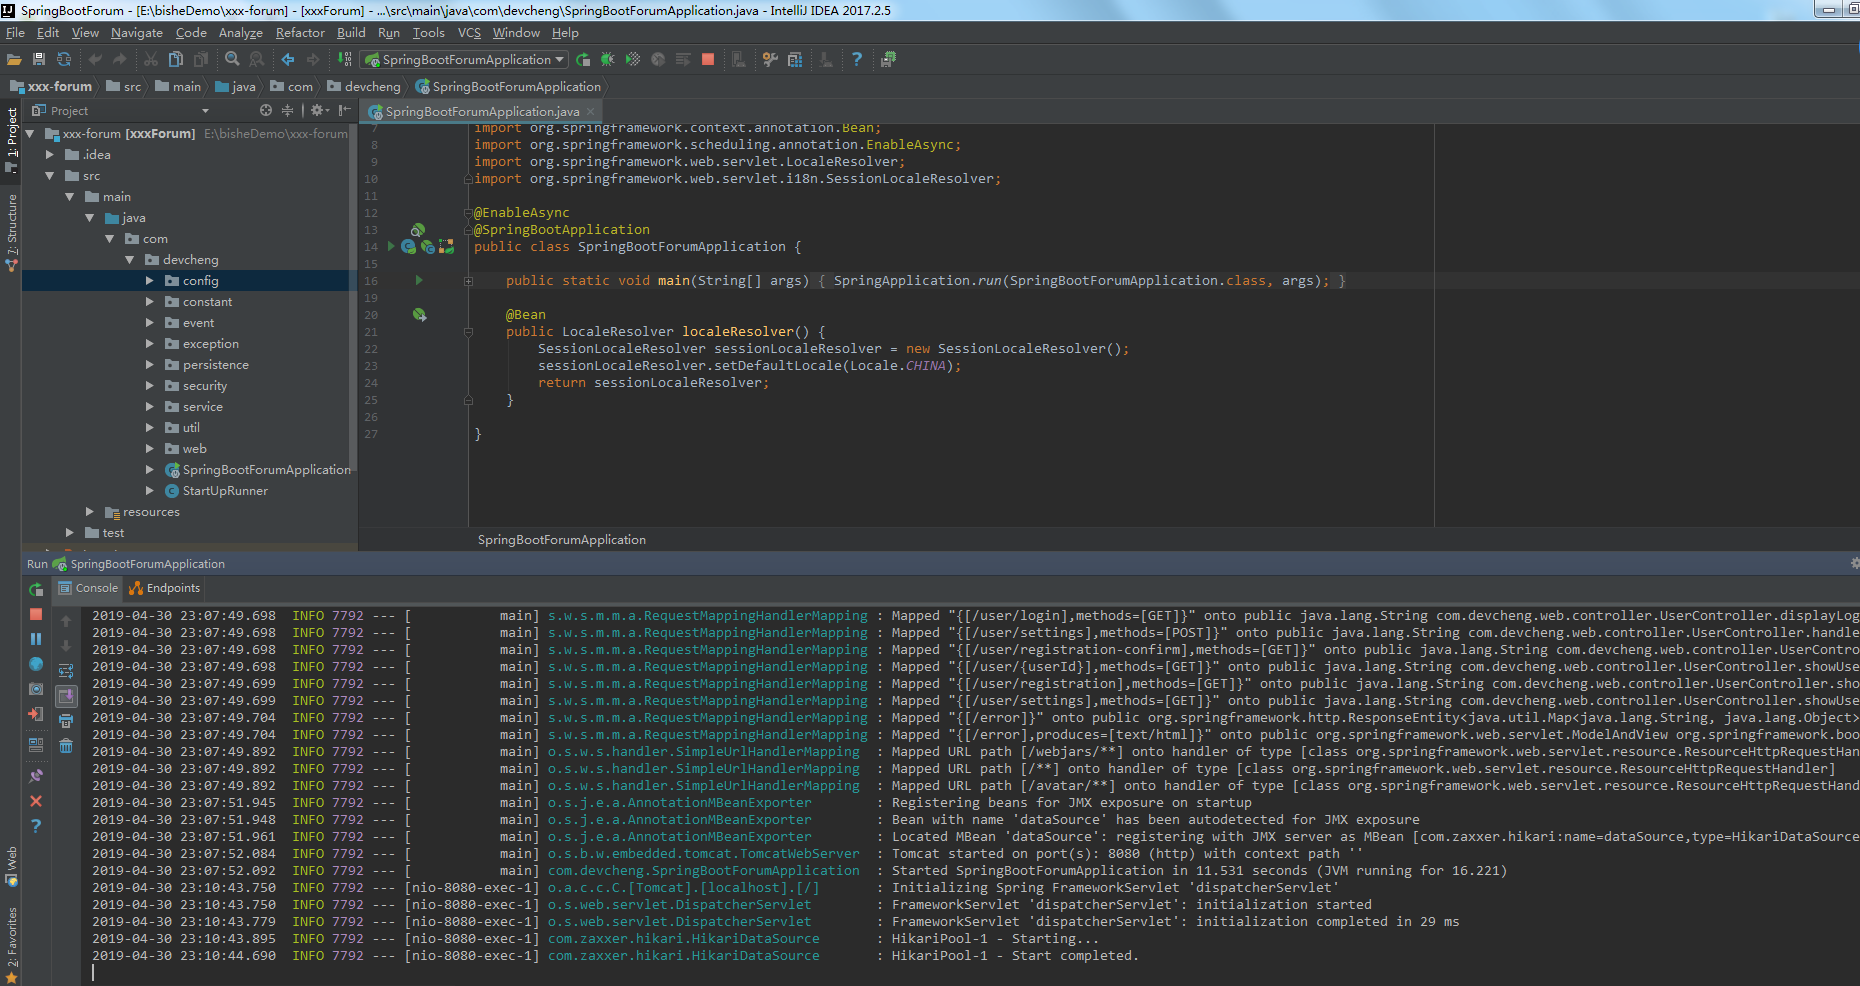Expand the security package folder
The height and width of the screenshot is (986, 1860).
(x=150, y=386)
